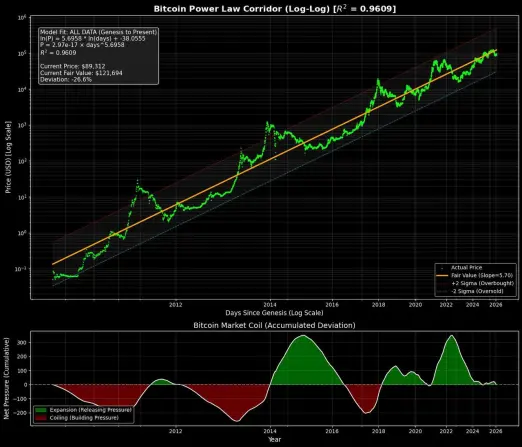Viewport: 522px width, 447px height.
Task: Click the -200 tick on the Net Pressure axis
Action: [x=21, y=413]
